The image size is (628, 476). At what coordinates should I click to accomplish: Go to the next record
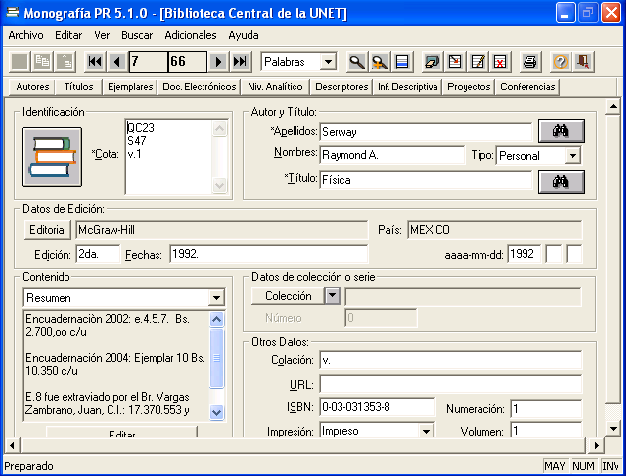pyautogui.click(x=218, y=62)
